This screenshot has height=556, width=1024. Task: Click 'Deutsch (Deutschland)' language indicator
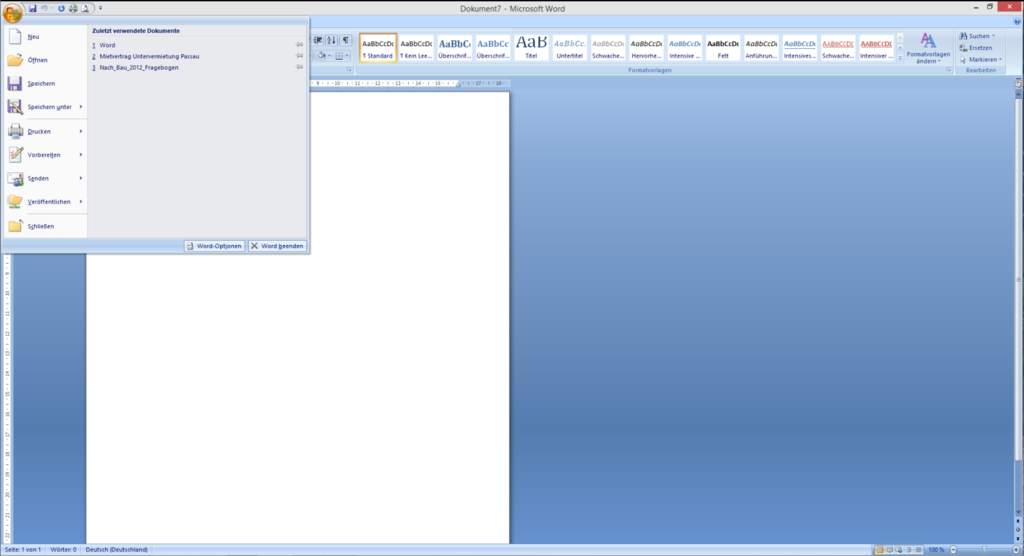[x=116, y=550]
